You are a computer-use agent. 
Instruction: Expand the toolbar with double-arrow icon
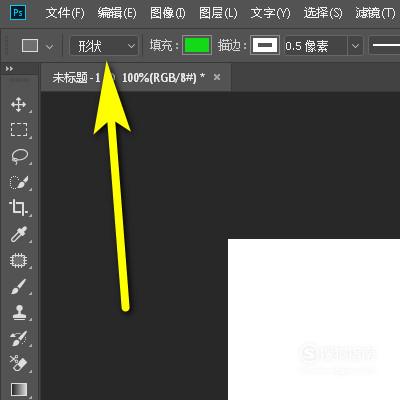[9, 69]
